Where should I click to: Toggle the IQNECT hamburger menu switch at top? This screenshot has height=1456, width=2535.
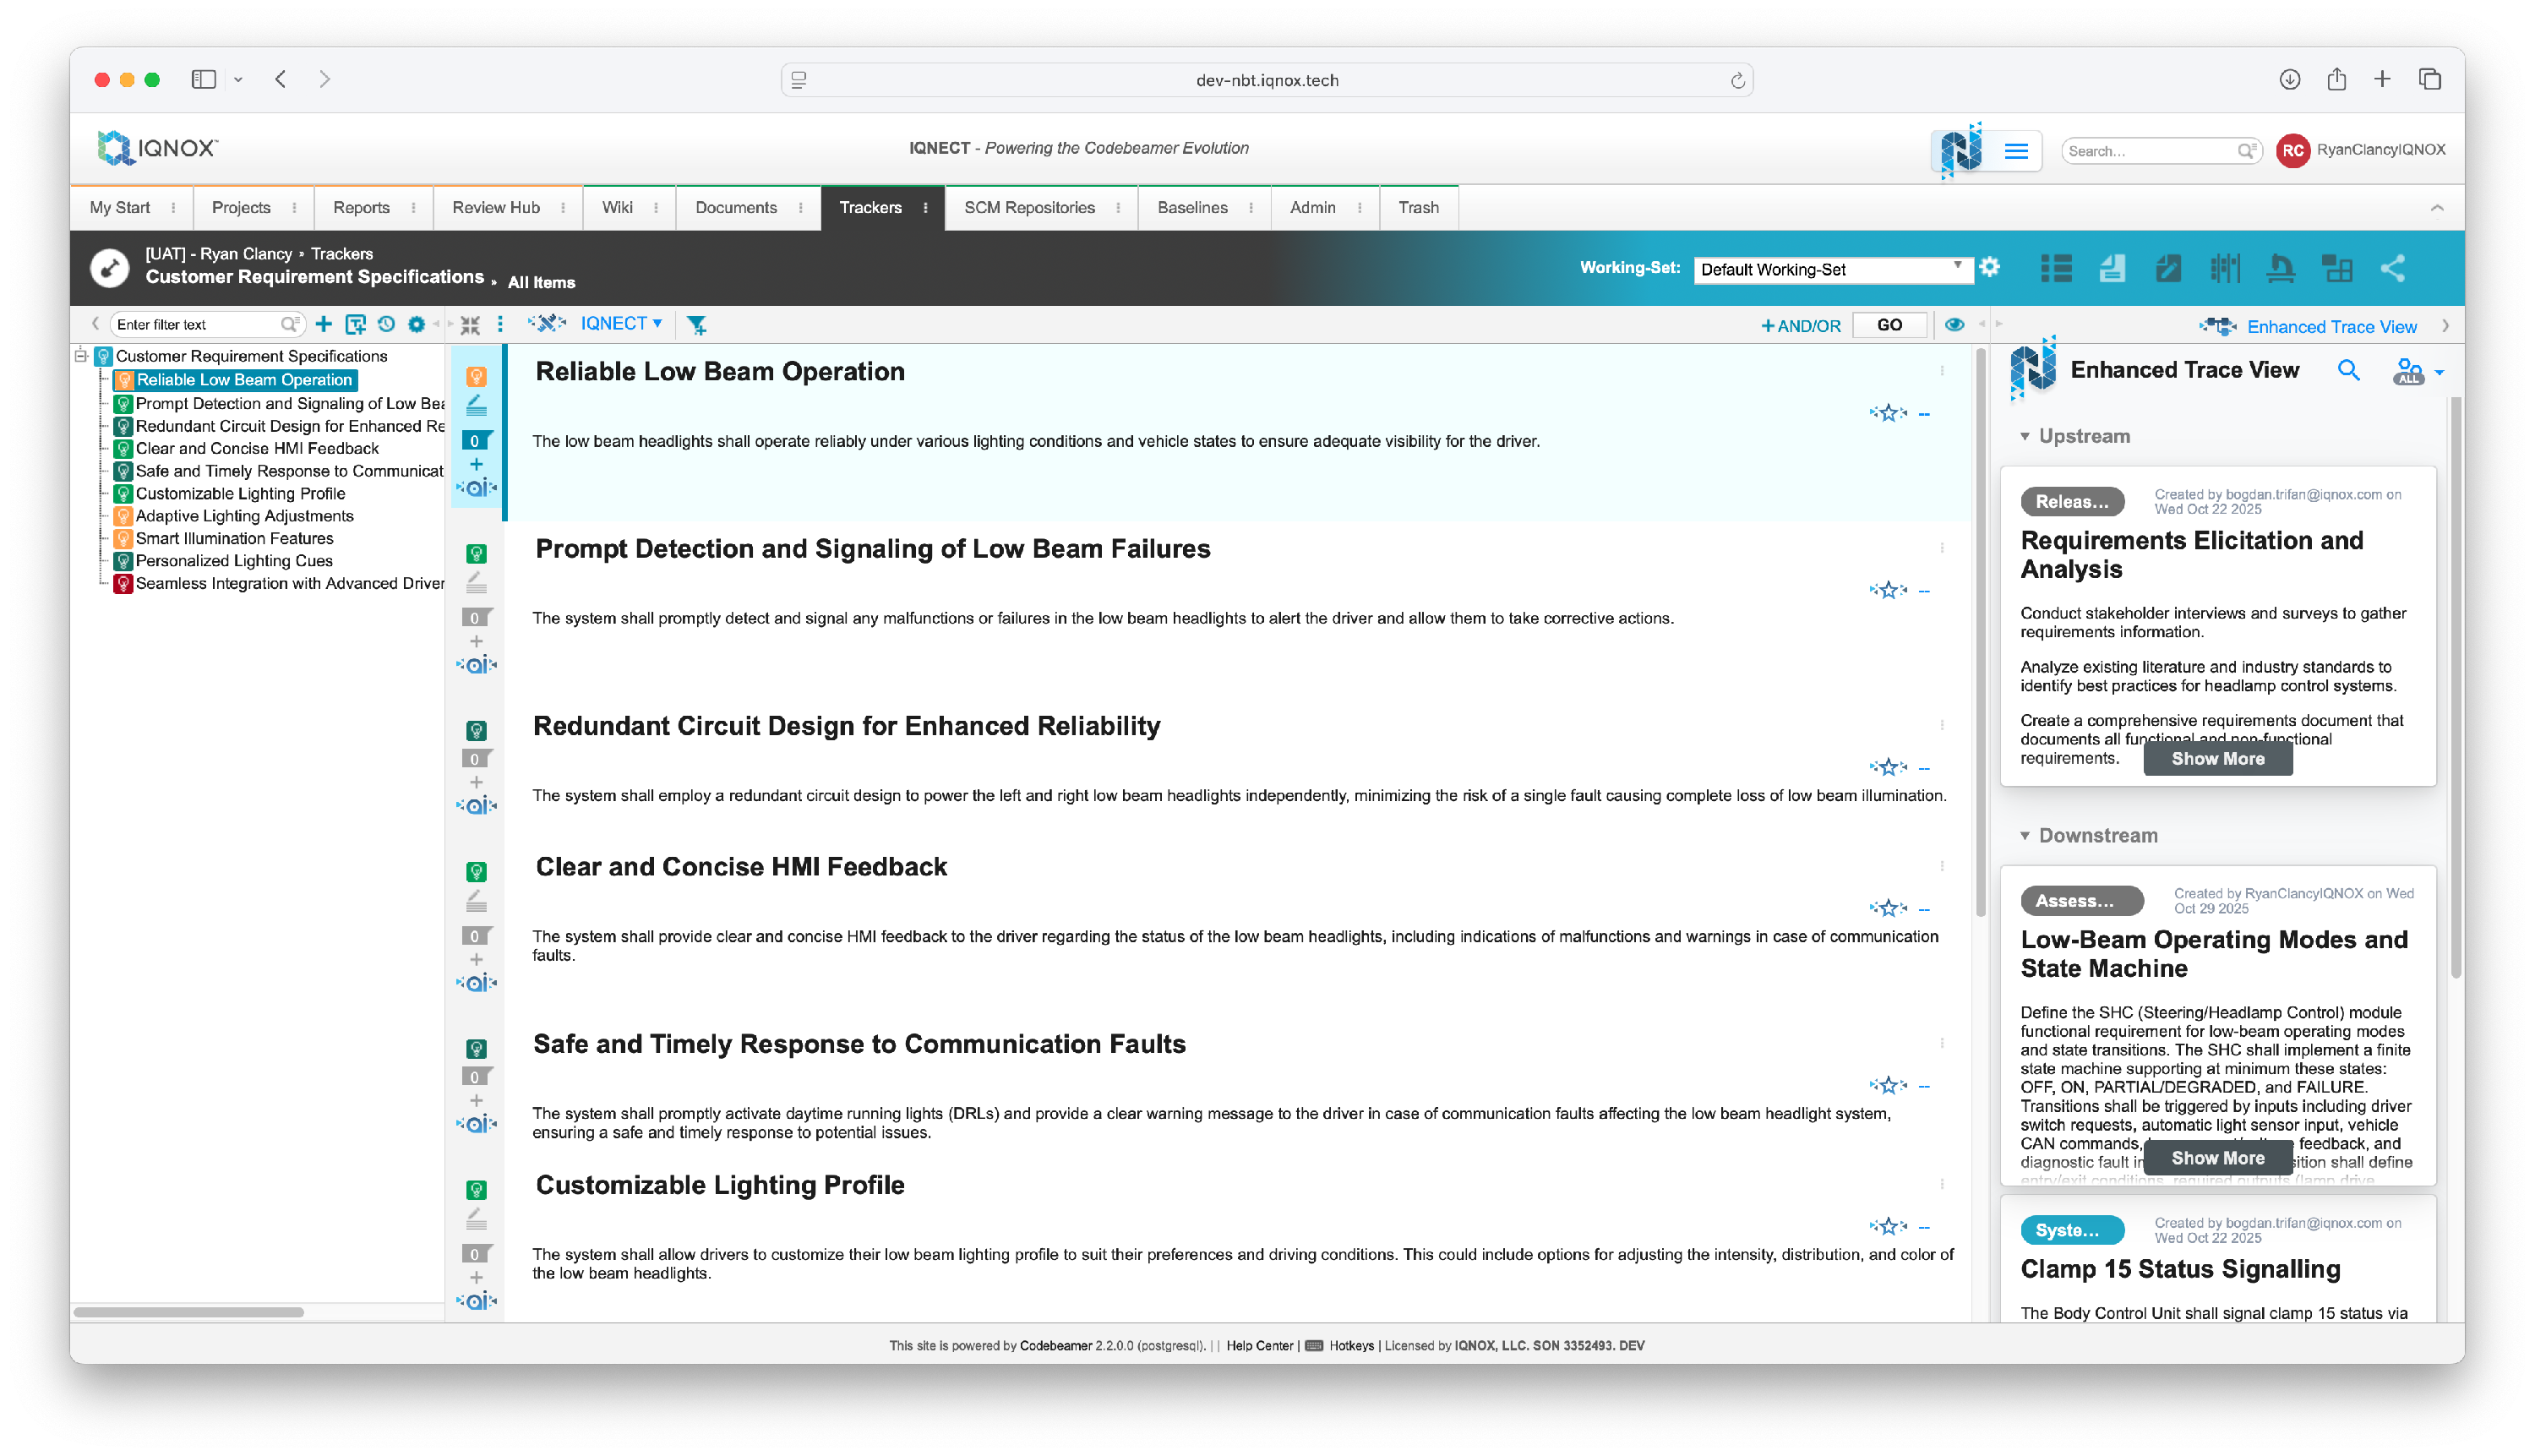[x=2016, y=151]
